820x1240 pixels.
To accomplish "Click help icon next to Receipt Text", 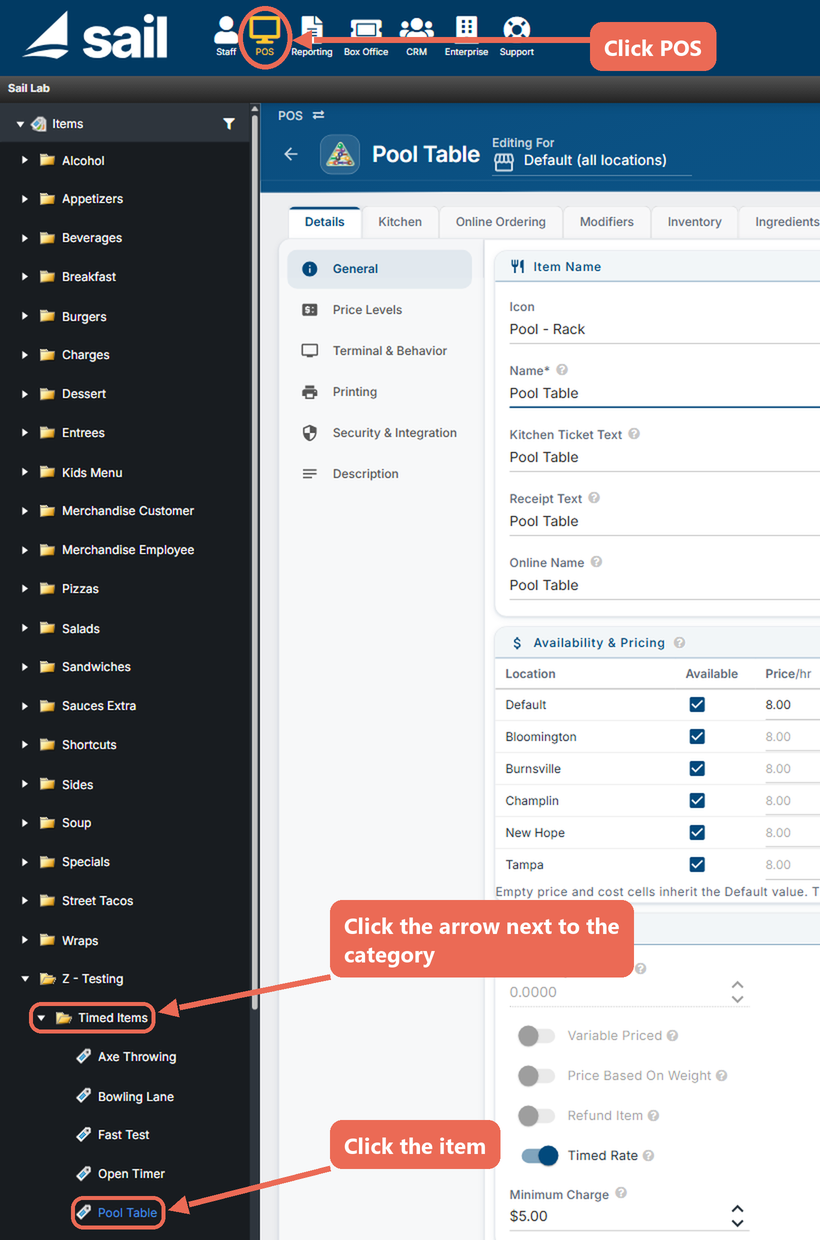I will tap(594, 498).
